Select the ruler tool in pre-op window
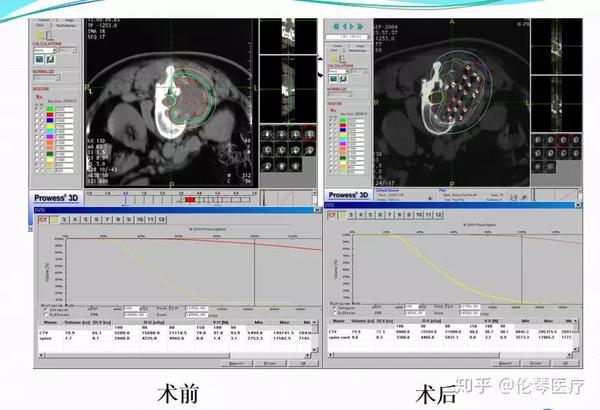The width and height of the screenshot is (600, 410). [x=49, y=36]
